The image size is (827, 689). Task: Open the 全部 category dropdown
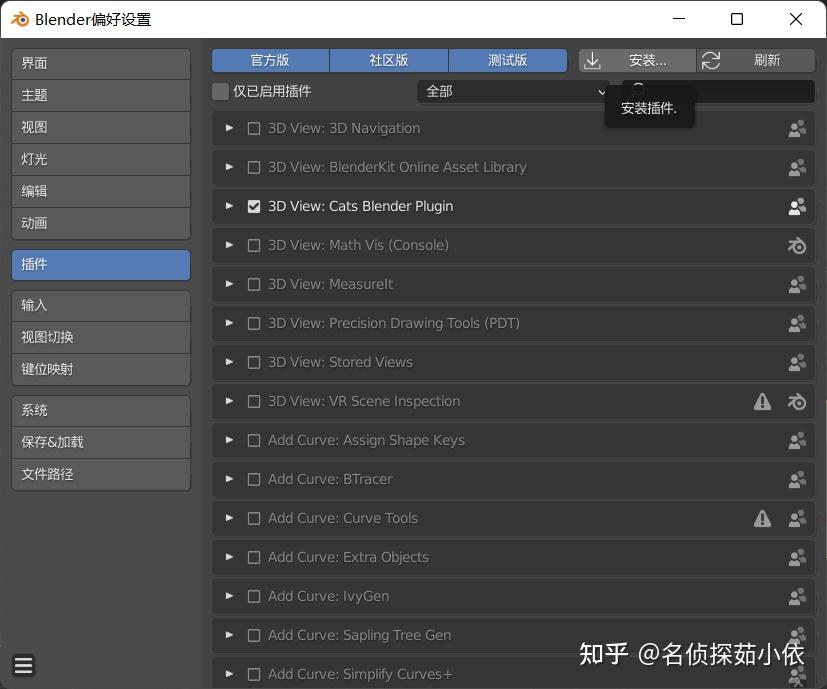512,90
